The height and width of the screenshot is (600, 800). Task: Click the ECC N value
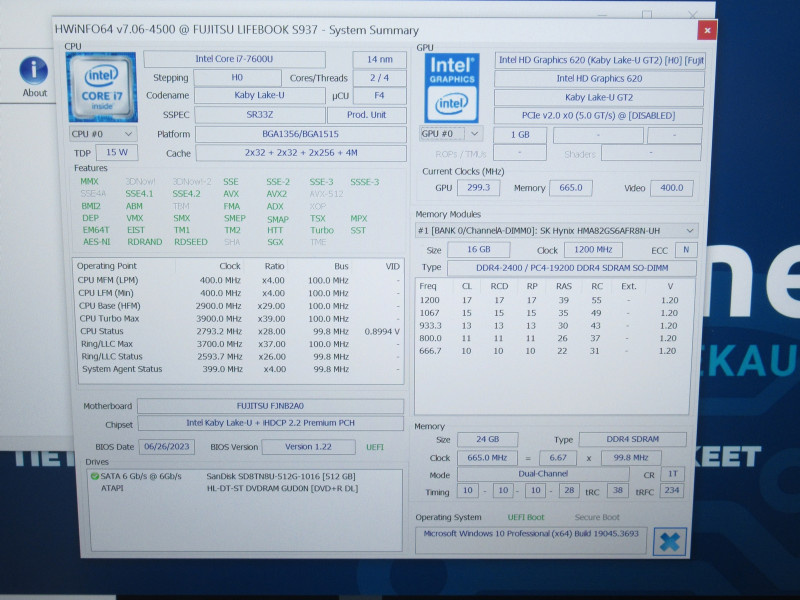coord(686,249)
